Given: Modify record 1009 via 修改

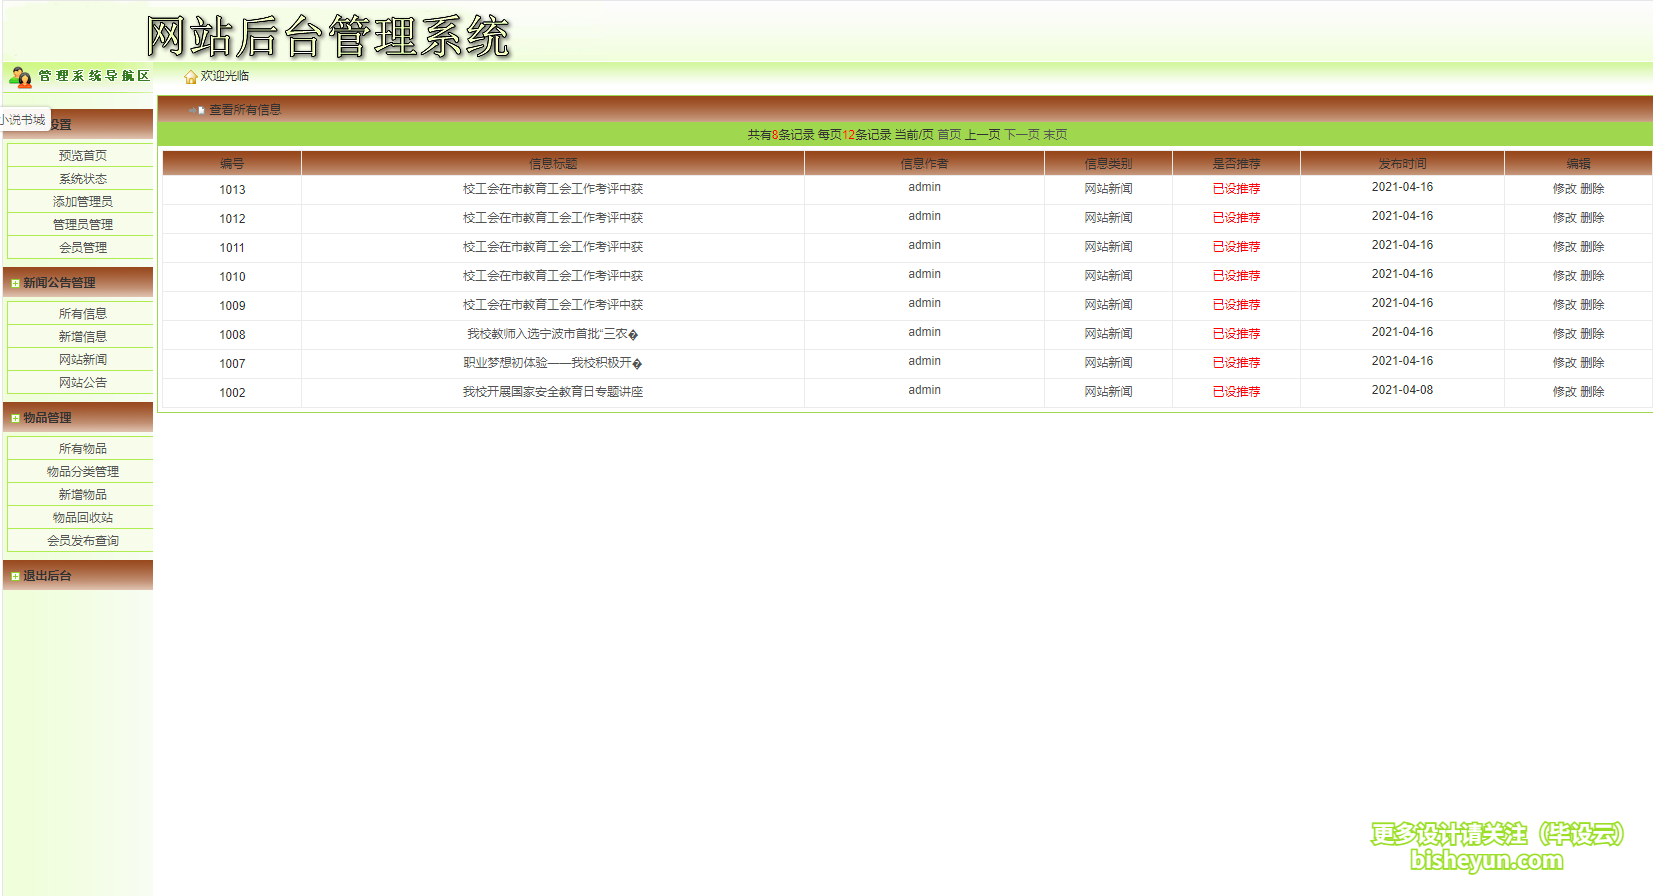Looking at the screenshot, I should 1564,304.
